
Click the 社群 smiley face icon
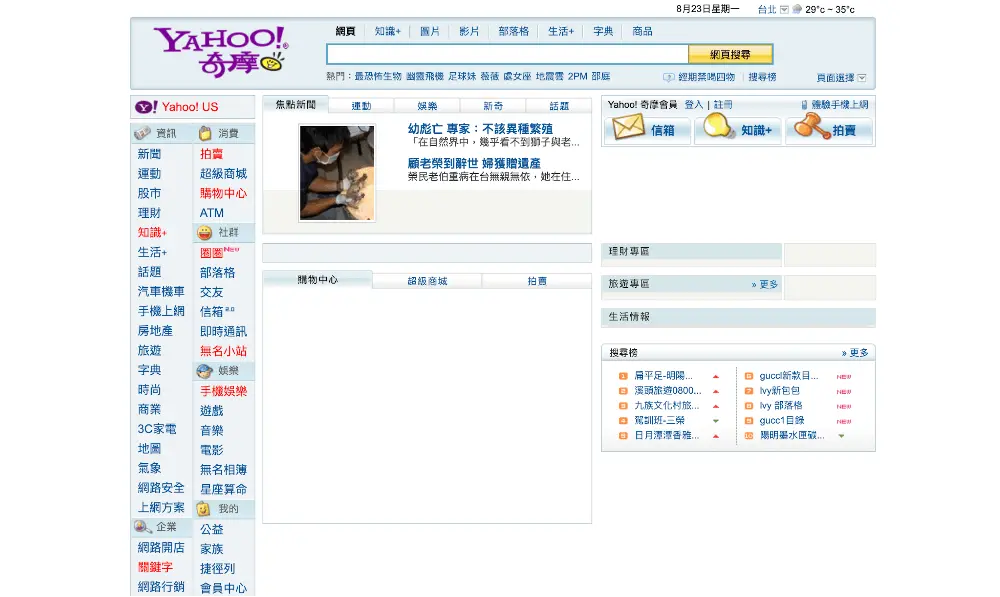(204, 233)
